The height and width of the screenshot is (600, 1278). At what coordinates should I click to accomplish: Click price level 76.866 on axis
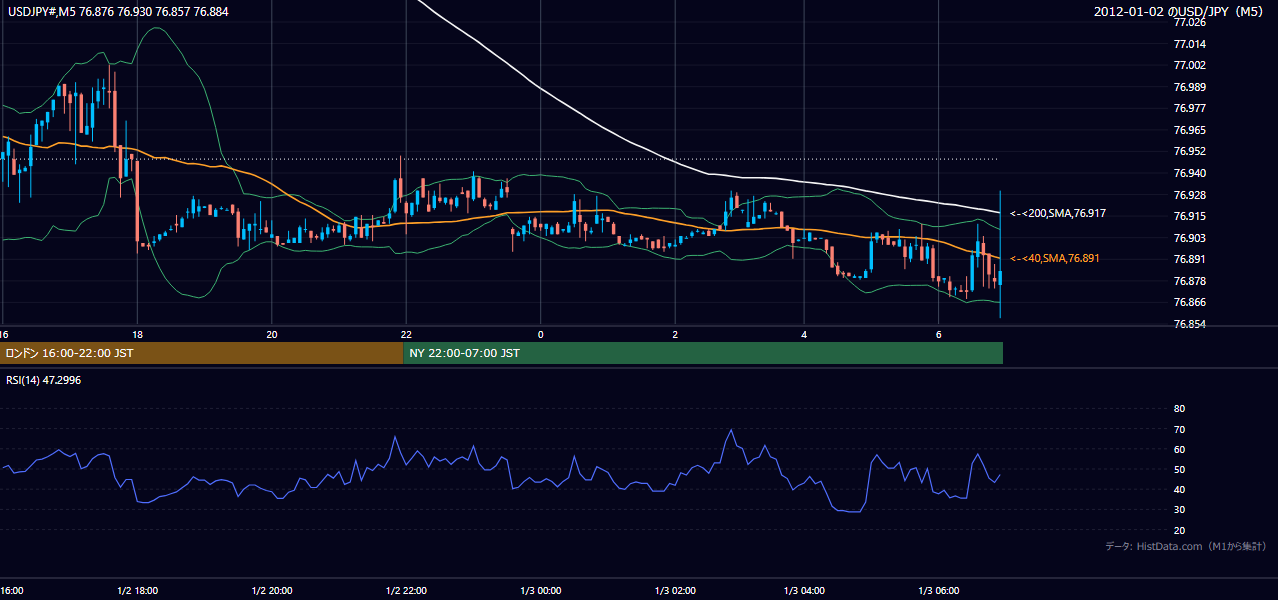pos(1190,302)
